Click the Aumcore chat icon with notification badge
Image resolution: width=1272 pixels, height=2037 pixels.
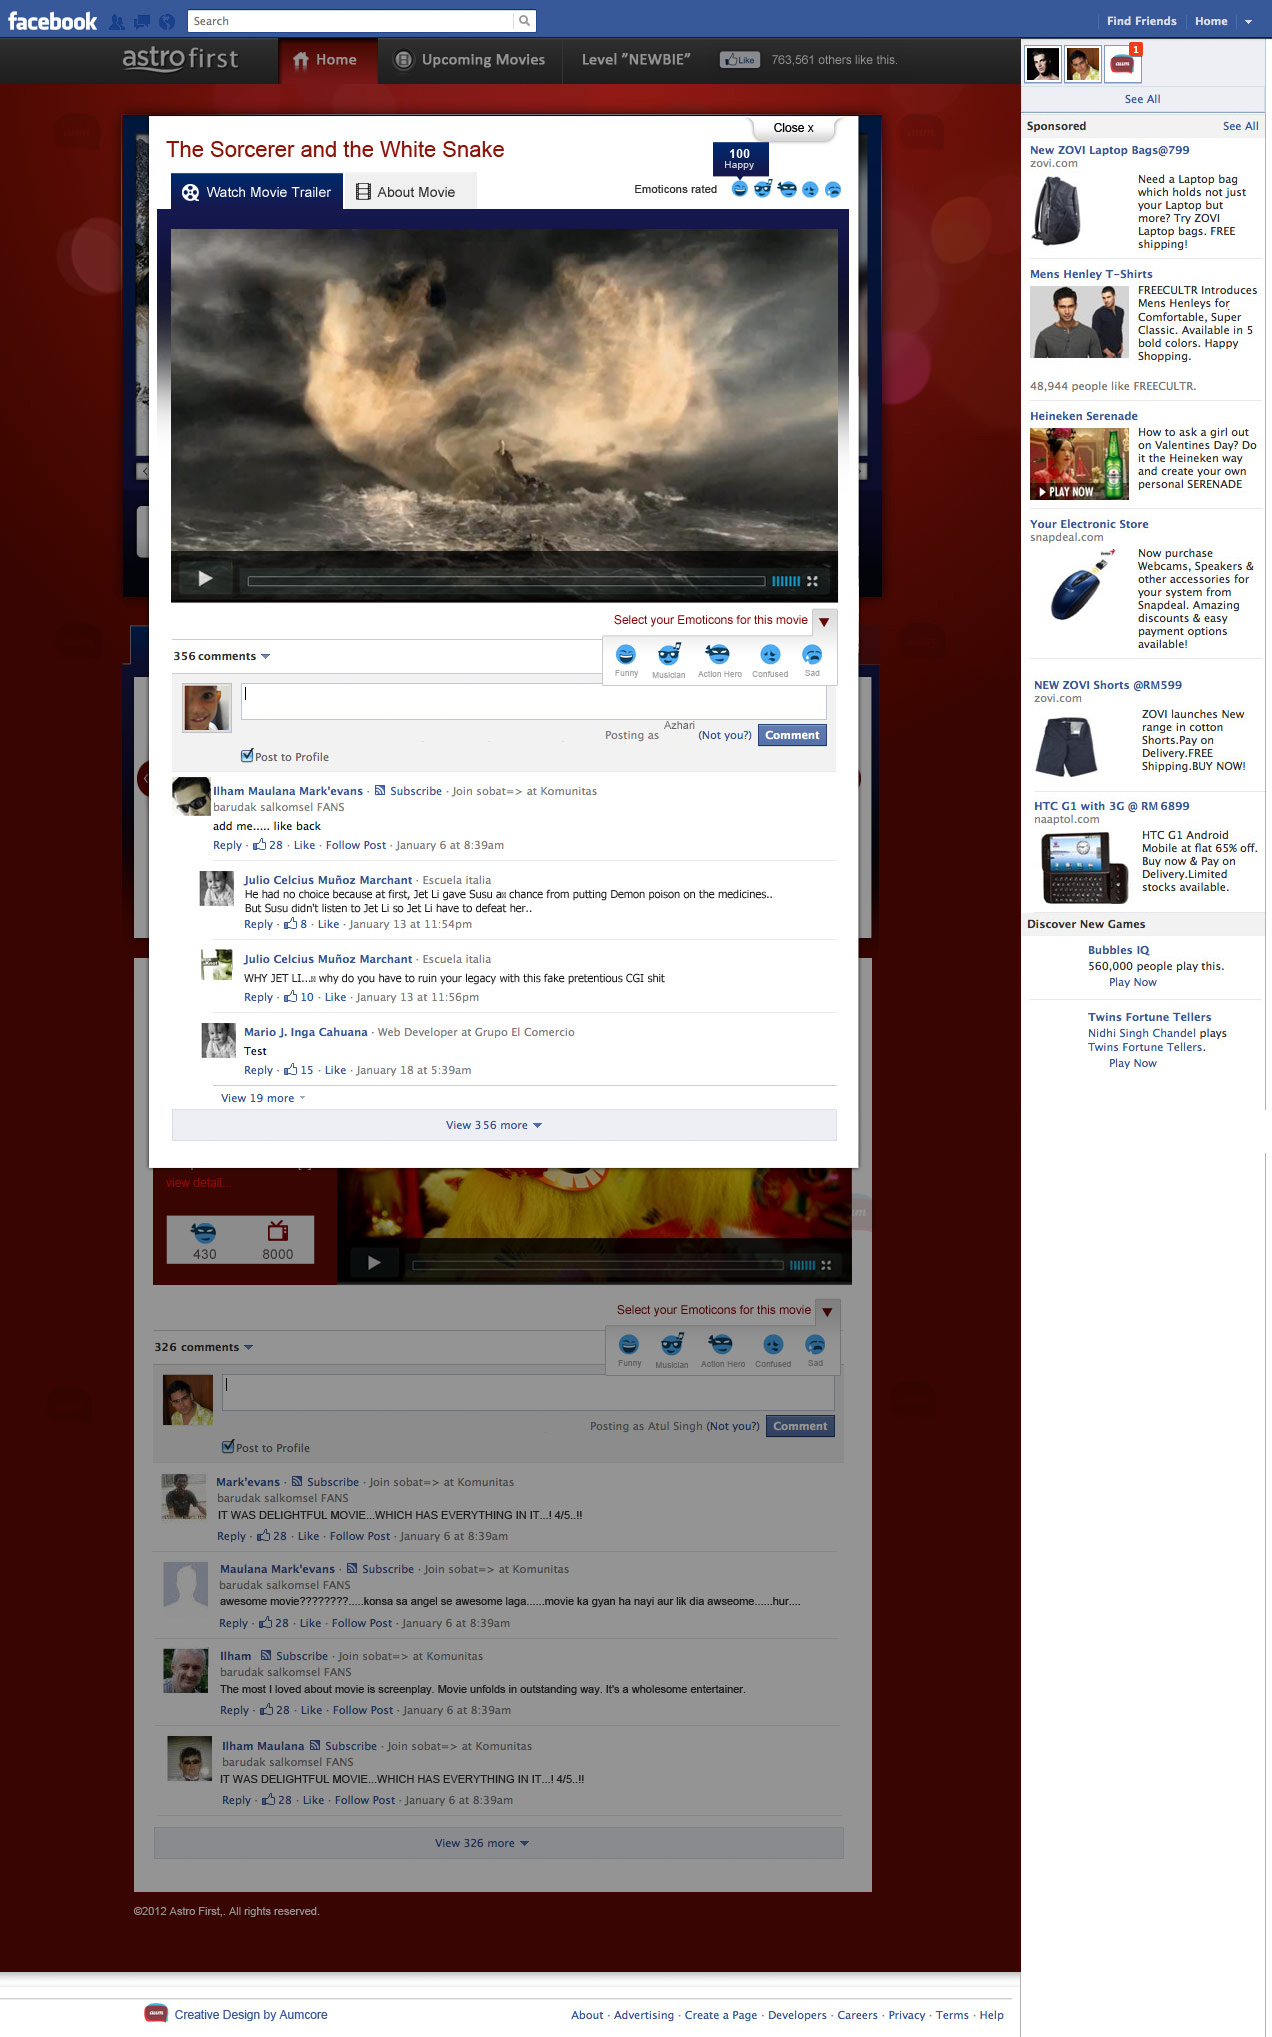tap(1123, 64)
